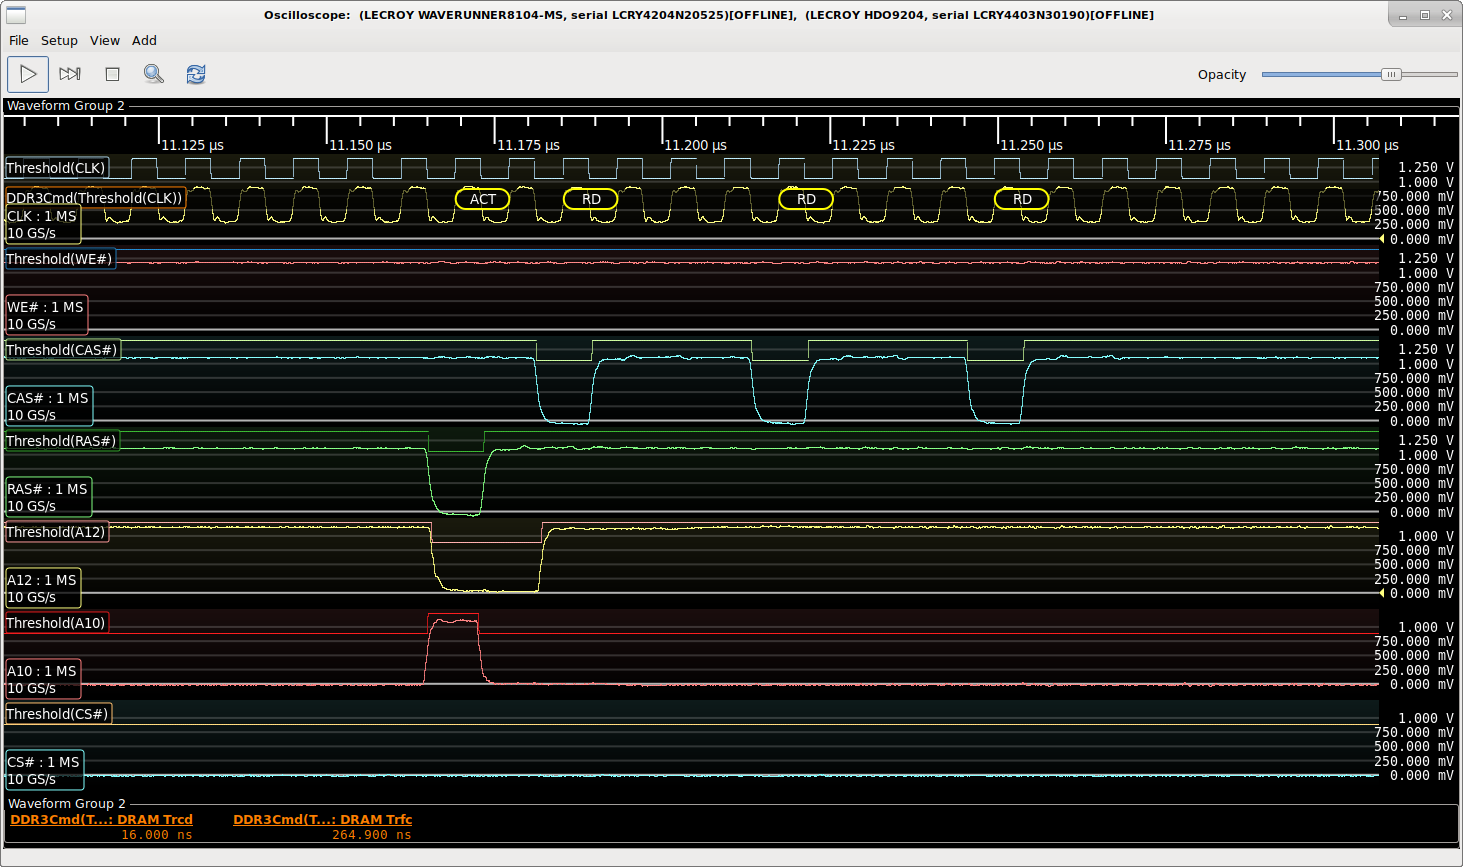Select the A10 : 1 MS channel label
1463x867 pixels.
tap(42, 679)
